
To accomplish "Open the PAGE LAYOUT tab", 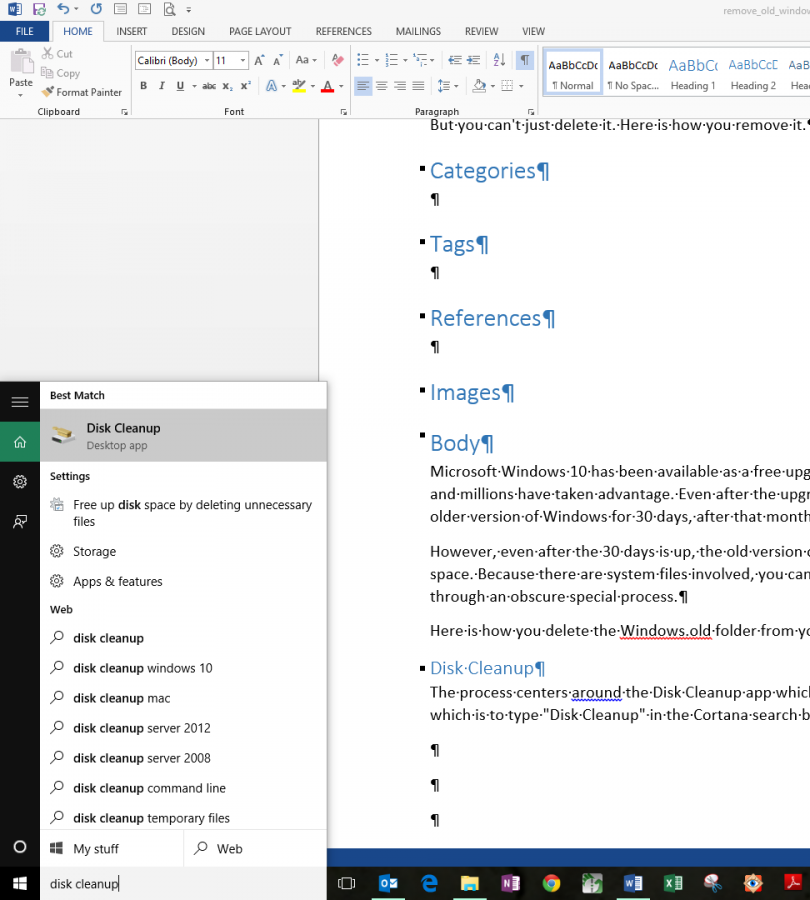I will pos(259,31).
